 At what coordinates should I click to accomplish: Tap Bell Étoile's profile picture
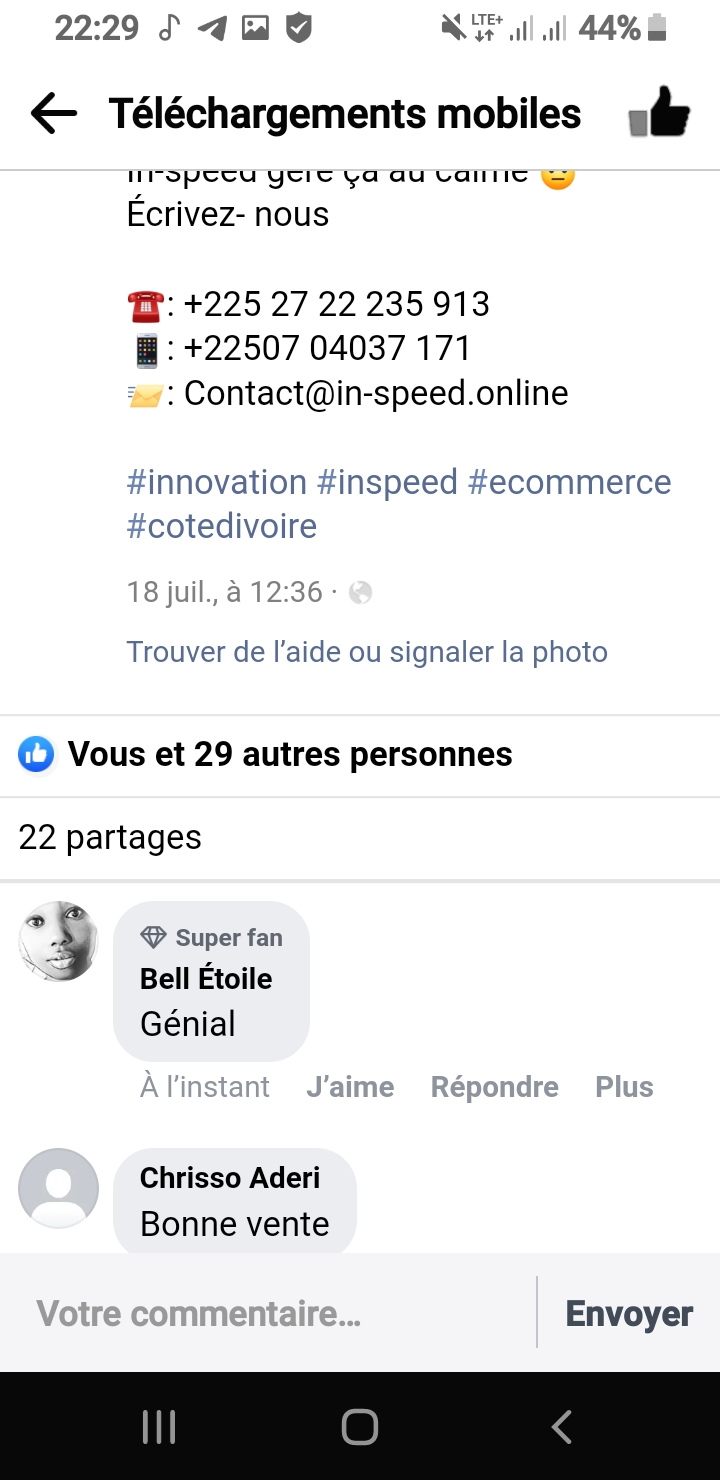tap(59, 941)
